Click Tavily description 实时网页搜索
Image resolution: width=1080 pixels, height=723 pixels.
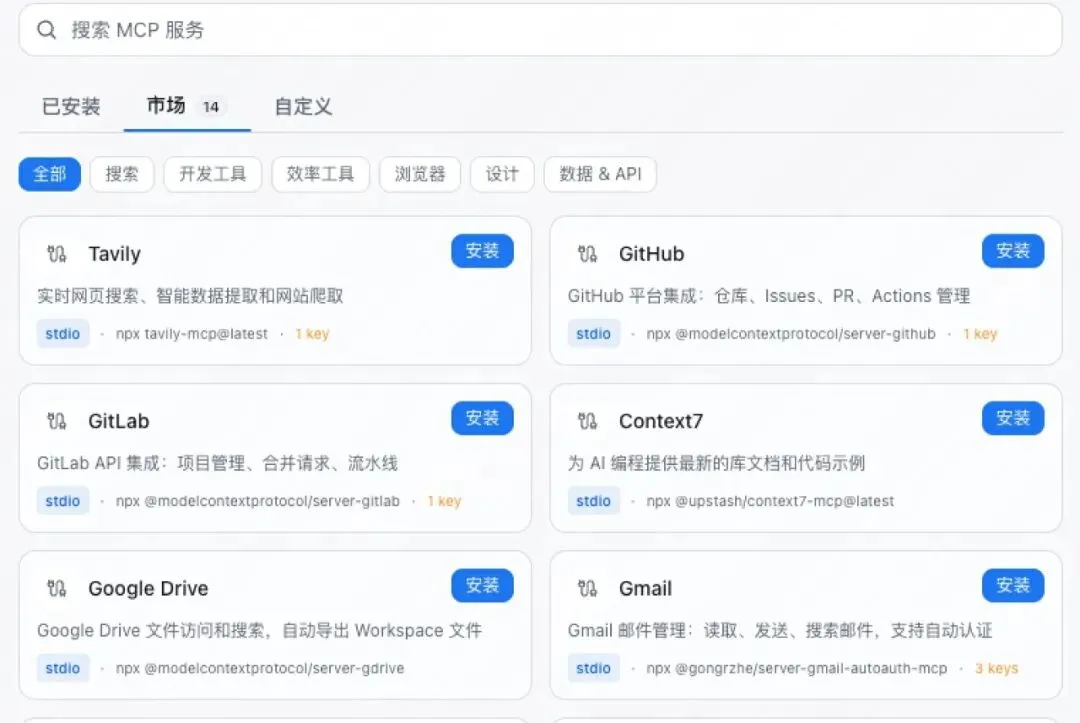click(x=190, y=296)
